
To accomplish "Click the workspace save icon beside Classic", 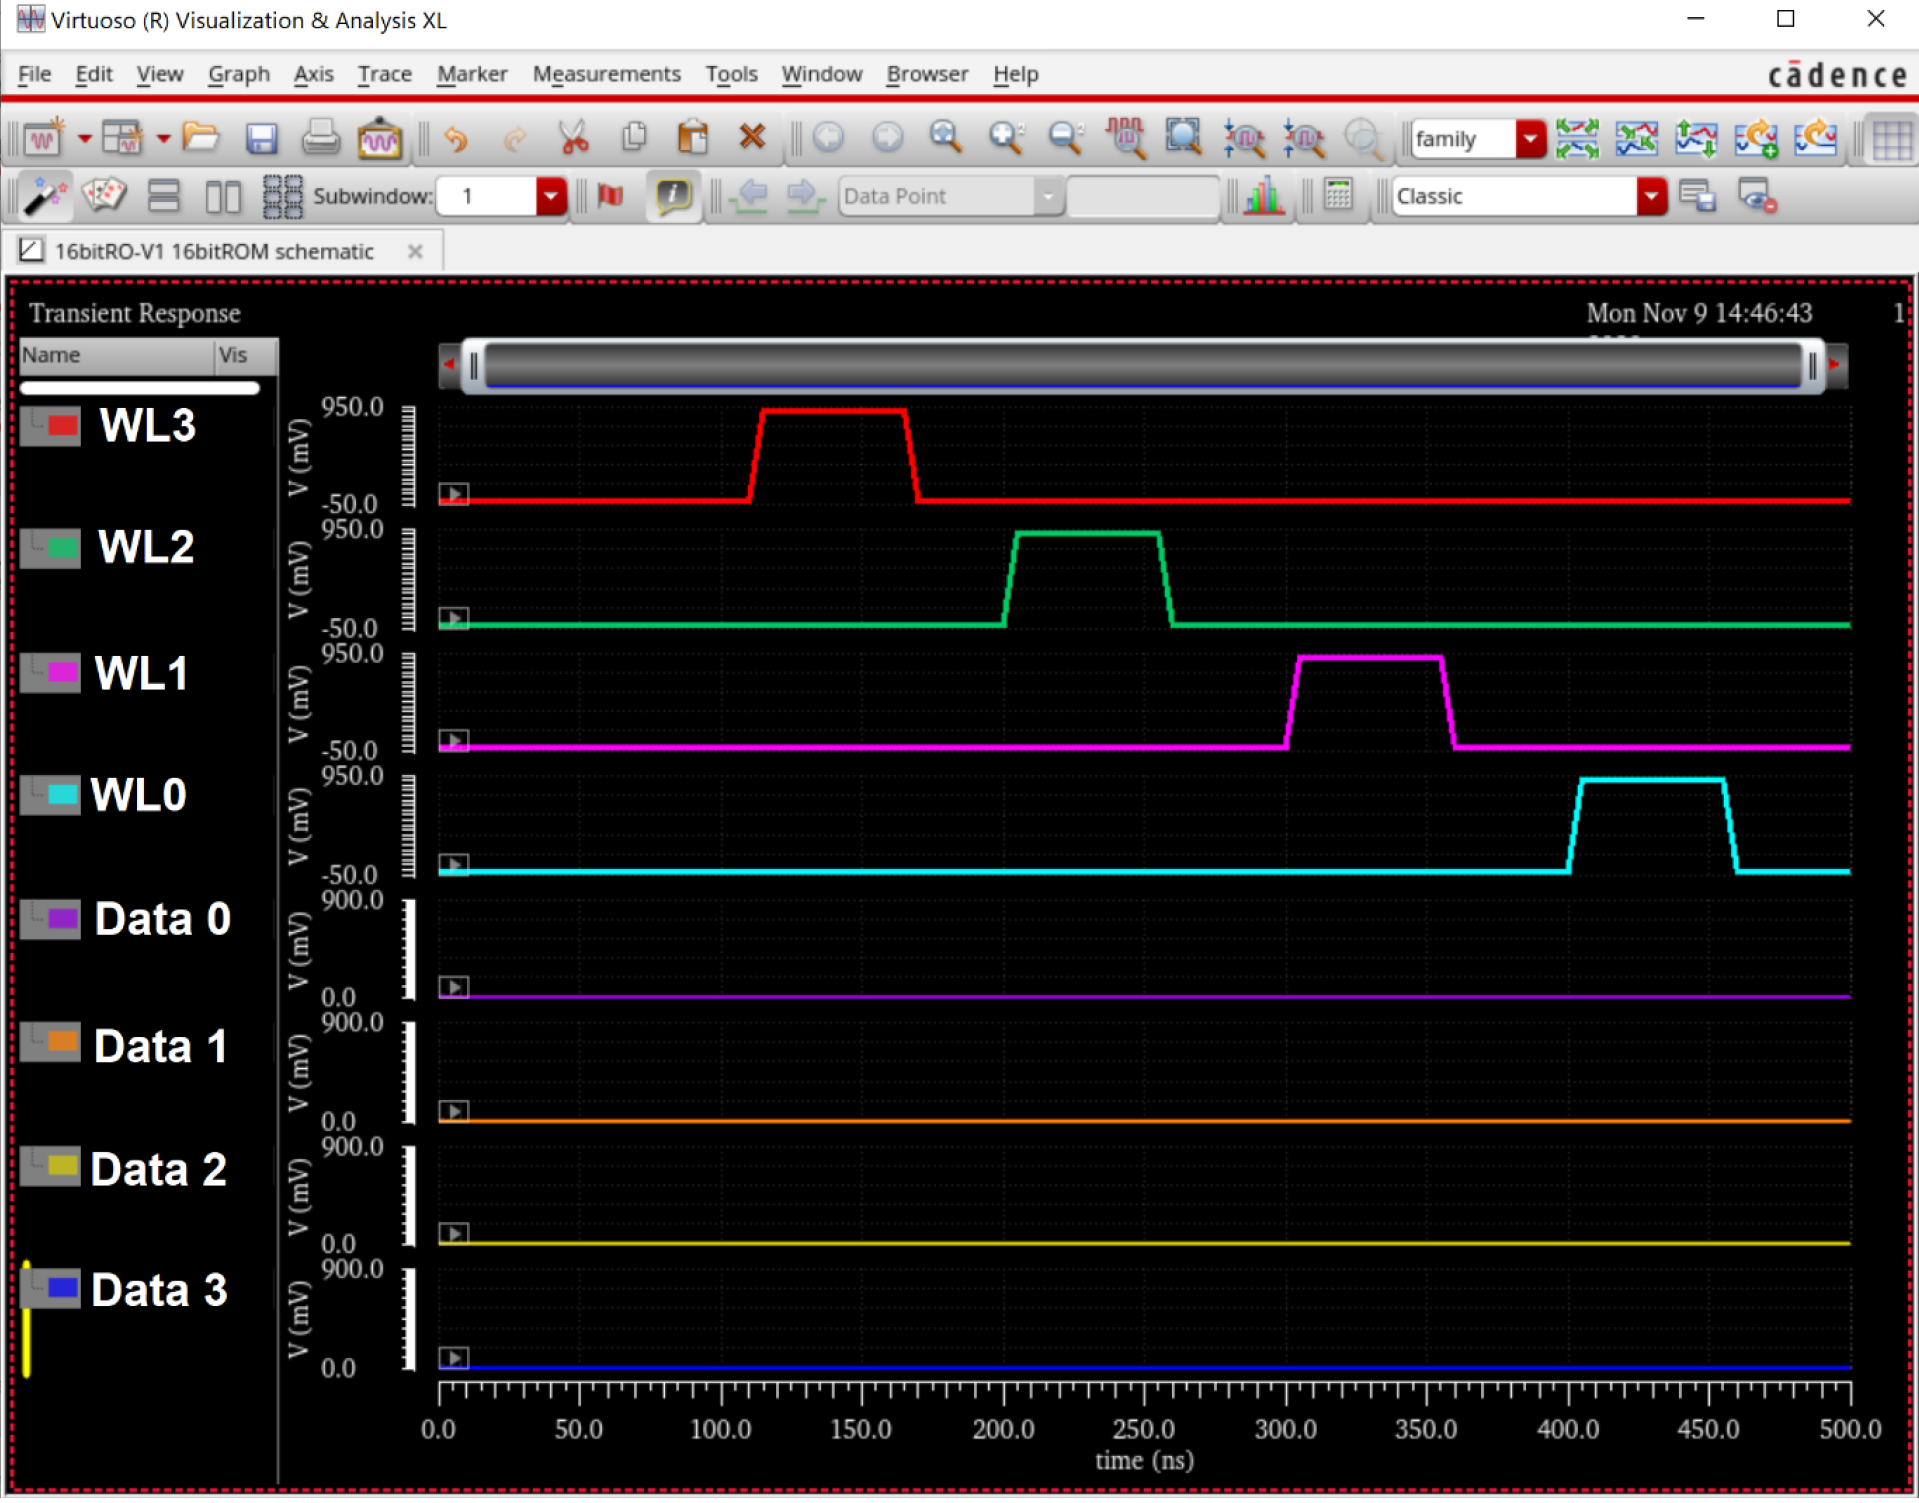I will tap(1697, 196).
